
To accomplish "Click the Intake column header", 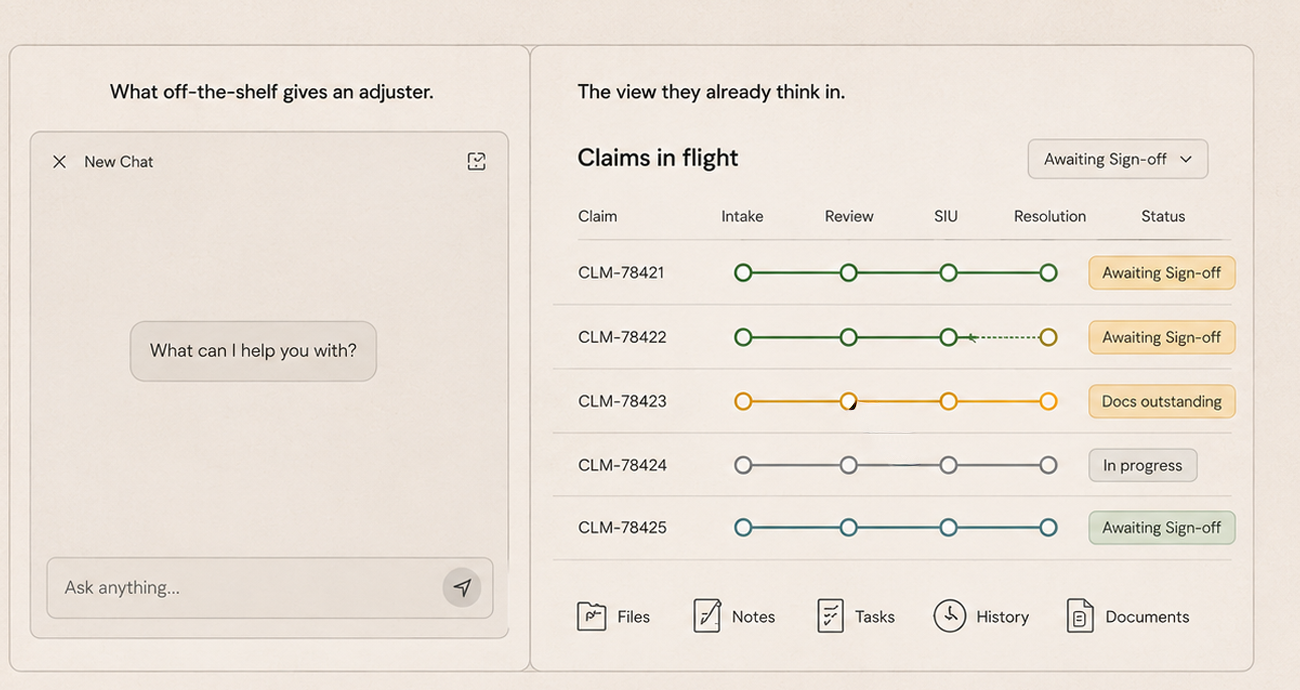I will (742, 216).
